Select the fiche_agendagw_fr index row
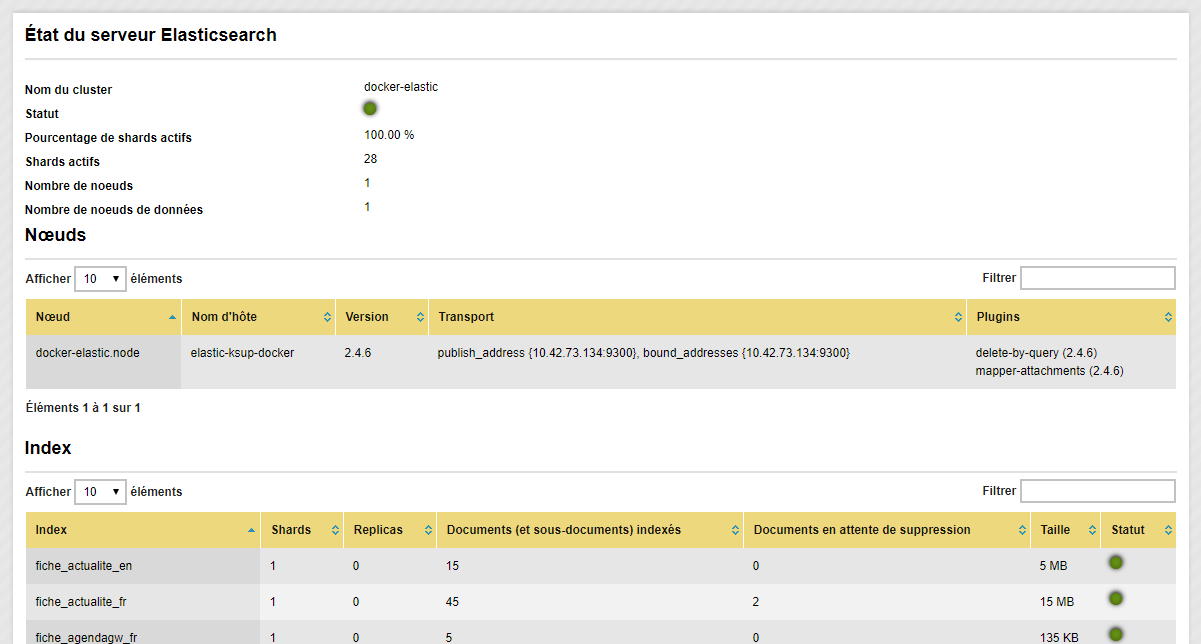1201x644 pixels. [x=601, y=632]
